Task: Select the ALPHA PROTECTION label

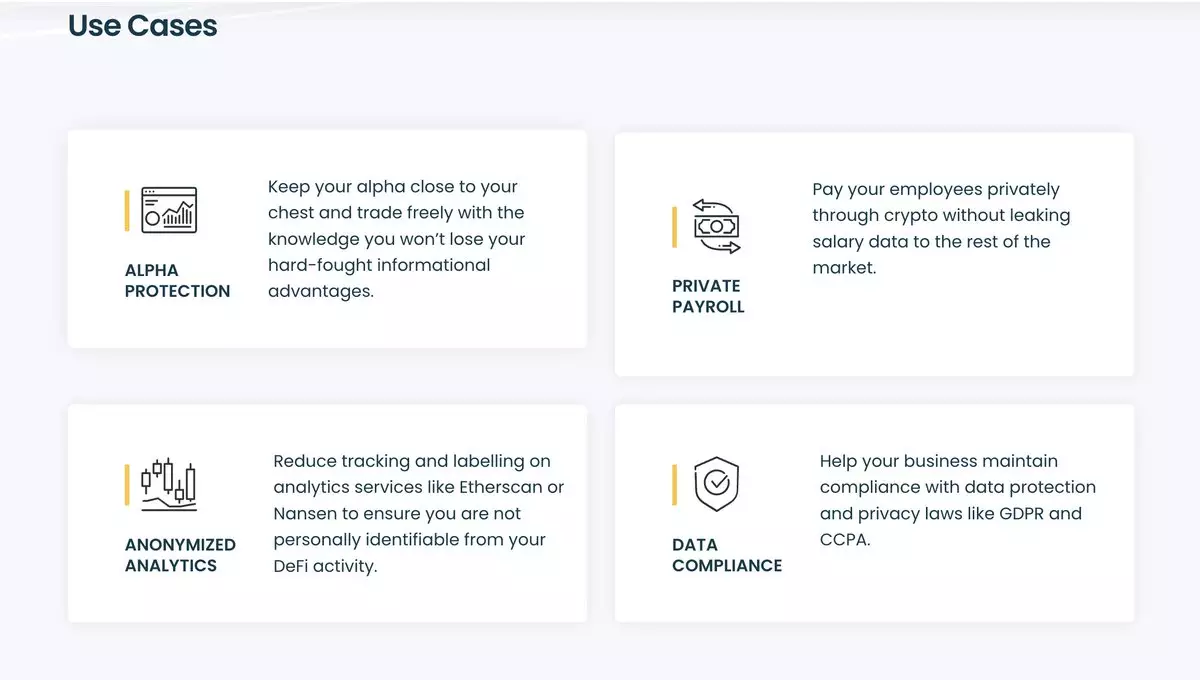Action: (x=177, y=281)
